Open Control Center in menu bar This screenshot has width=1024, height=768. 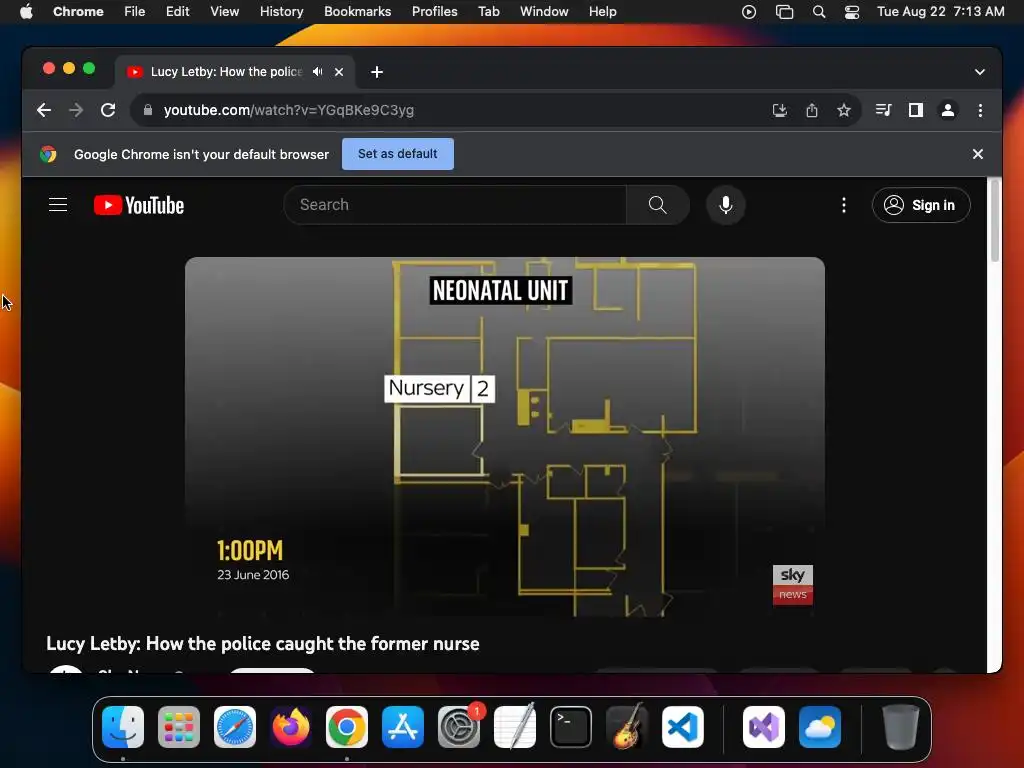click(852, 12)
